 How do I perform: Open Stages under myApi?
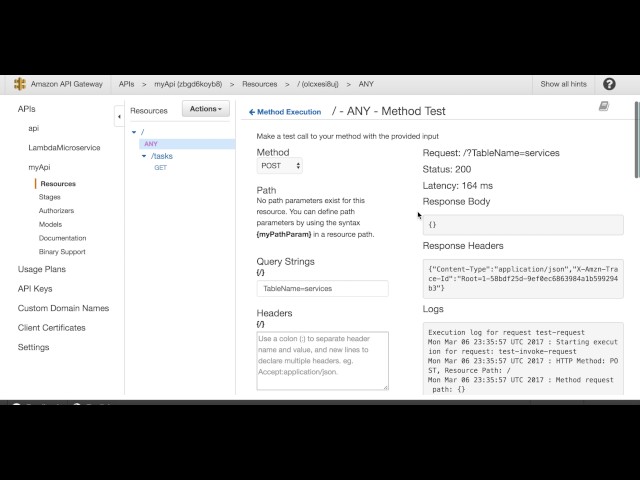click(x=49, y=197)
